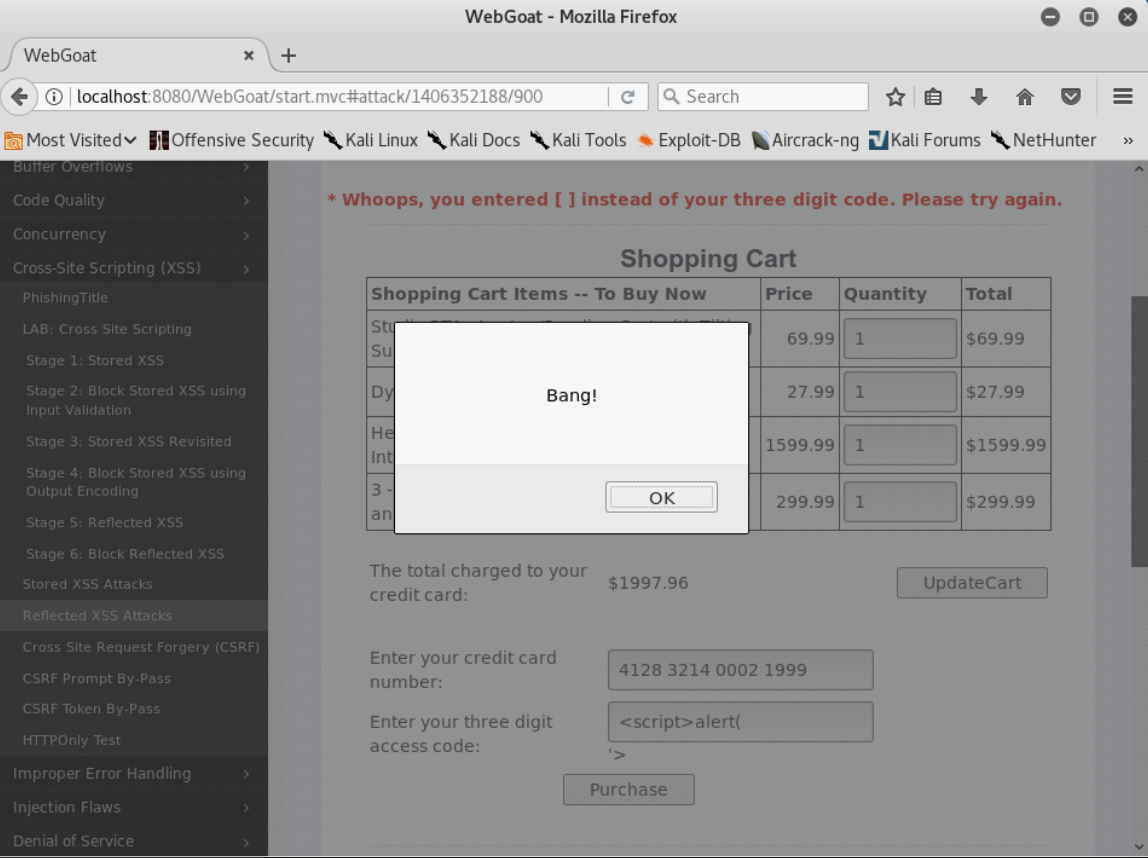This screenshot has width=1148, height=858.
Task: Open HTTPOnly Test lesson
Action: pyautogui.click(x=72, y=740)
